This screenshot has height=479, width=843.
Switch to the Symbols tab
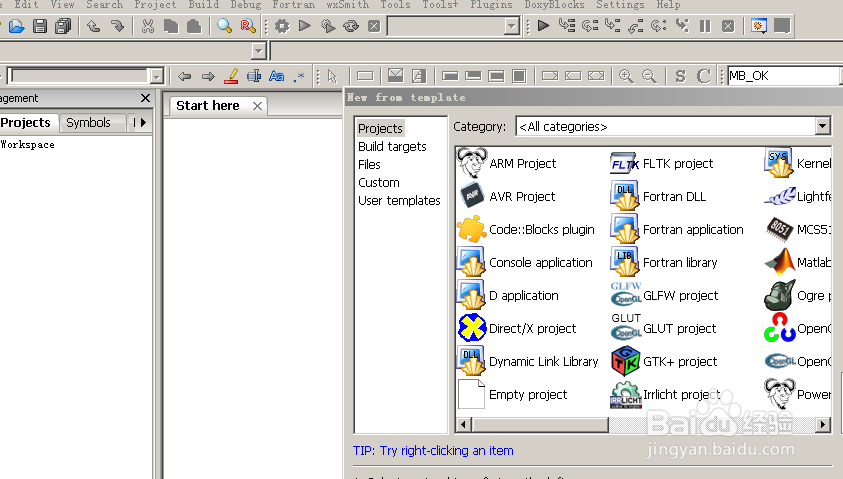click(88, 123)
